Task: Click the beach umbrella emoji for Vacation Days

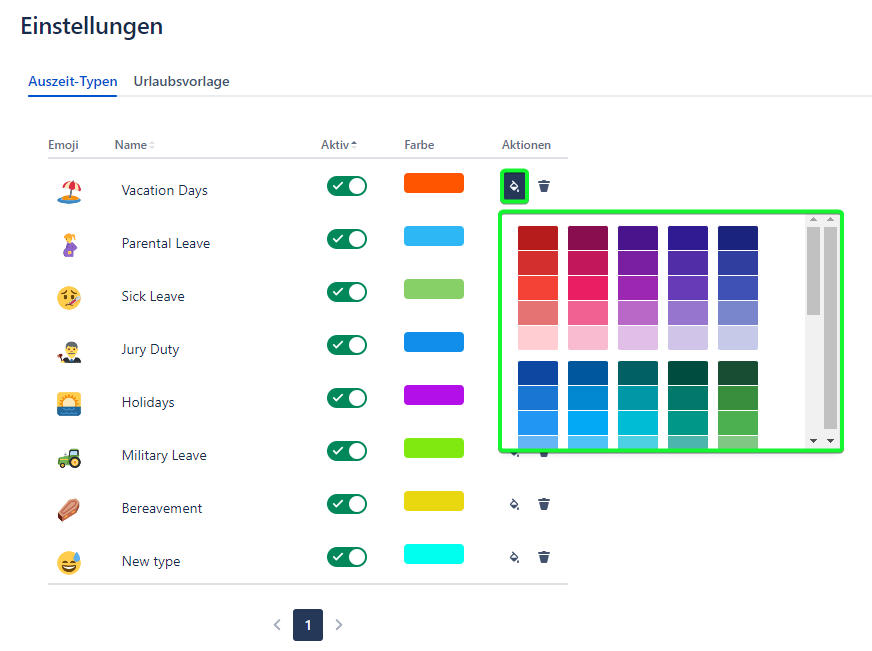Action: tap(69, 190)
